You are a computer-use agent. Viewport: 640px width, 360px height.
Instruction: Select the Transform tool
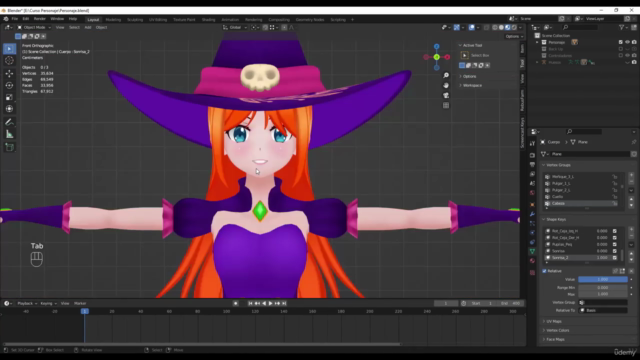tap(9, 109)
